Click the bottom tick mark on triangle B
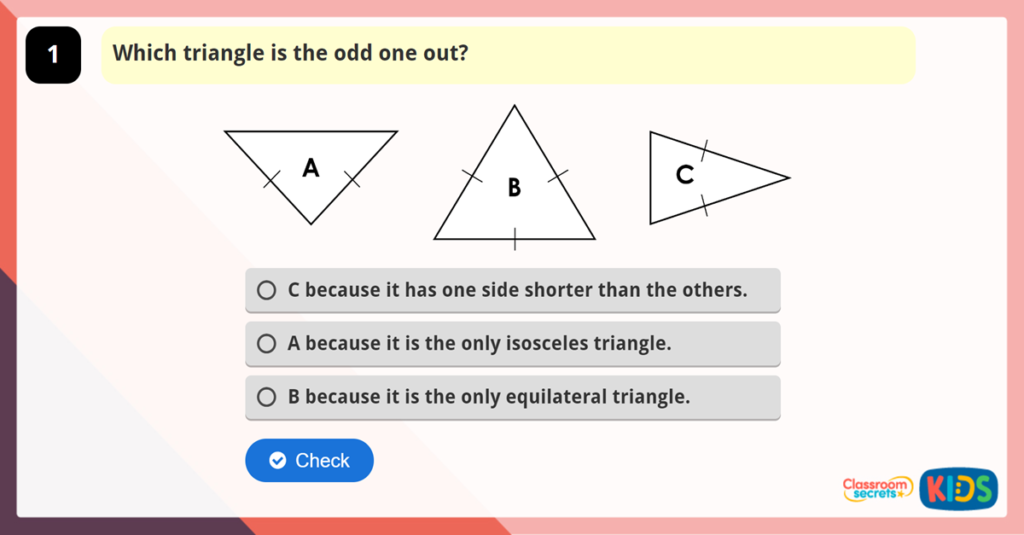The width and height of the screenshot is (1024, 535). (515, 239)
